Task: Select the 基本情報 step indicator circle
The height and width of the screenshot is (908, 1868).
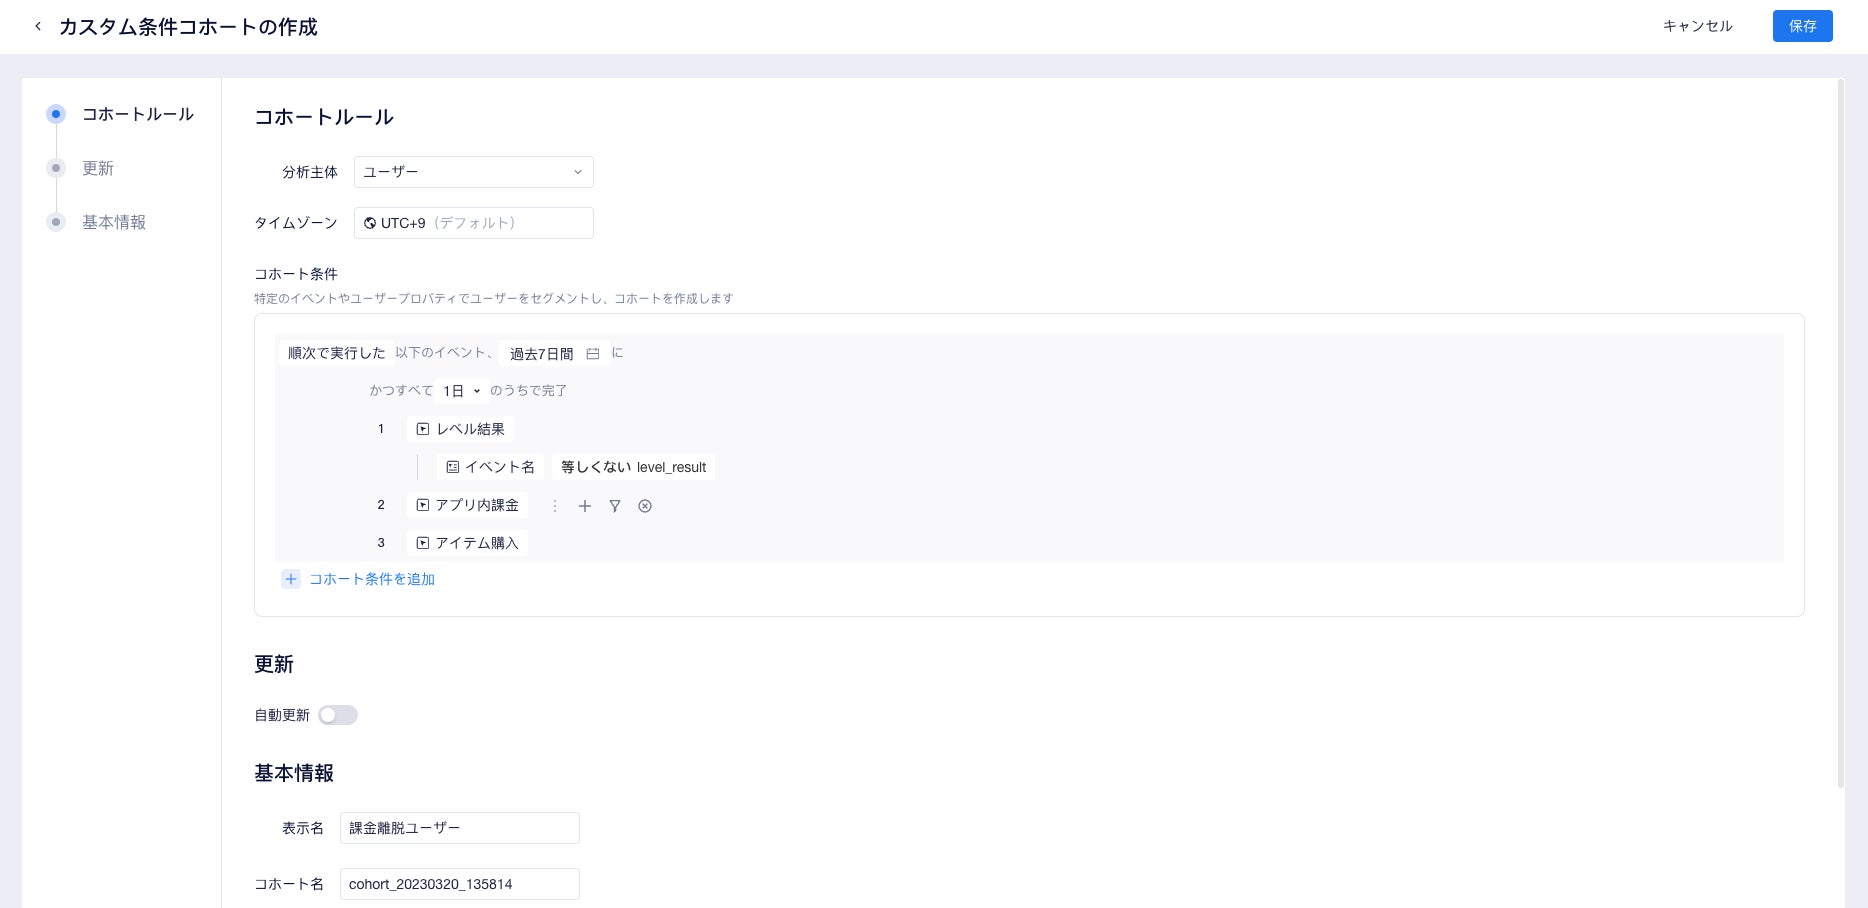Action: pos(56,222)
